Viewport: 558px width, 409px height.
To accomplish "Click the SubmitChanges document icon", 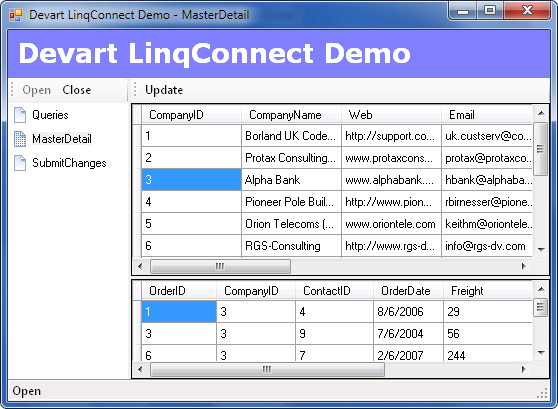I will coord(20,163).
